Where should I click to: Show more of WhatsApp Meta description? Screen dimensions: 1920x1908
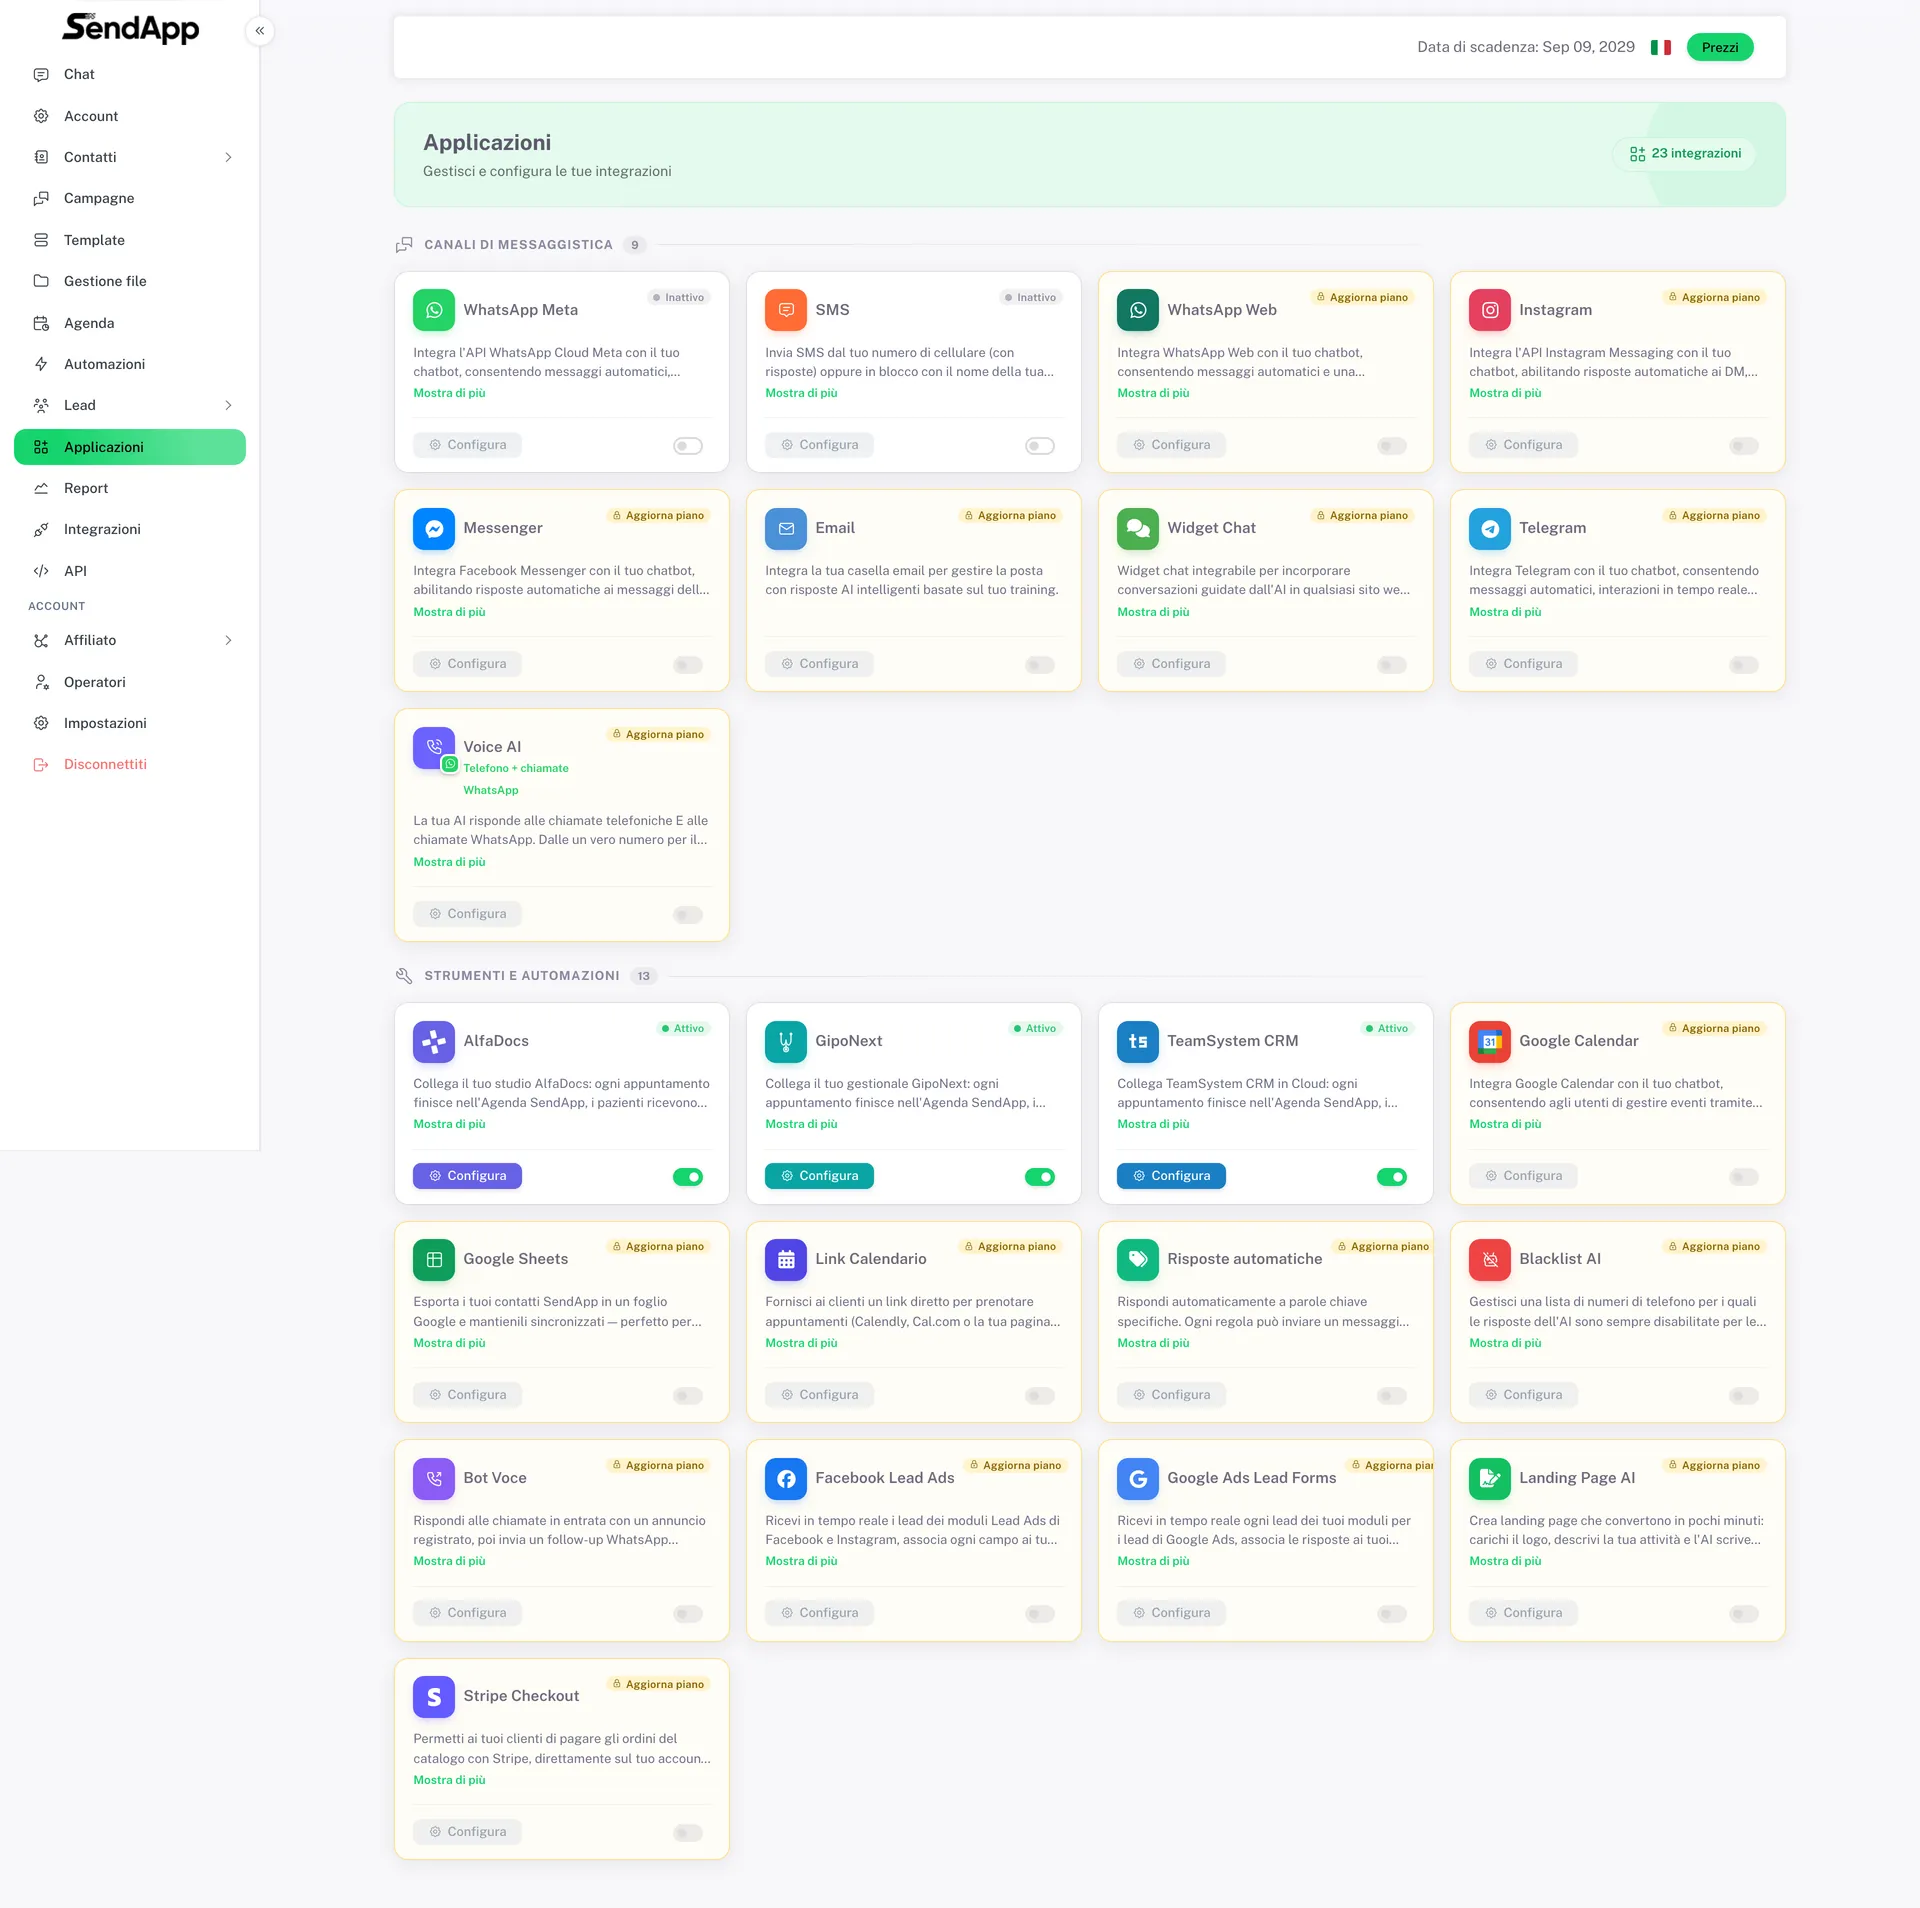tap(449, 393)
